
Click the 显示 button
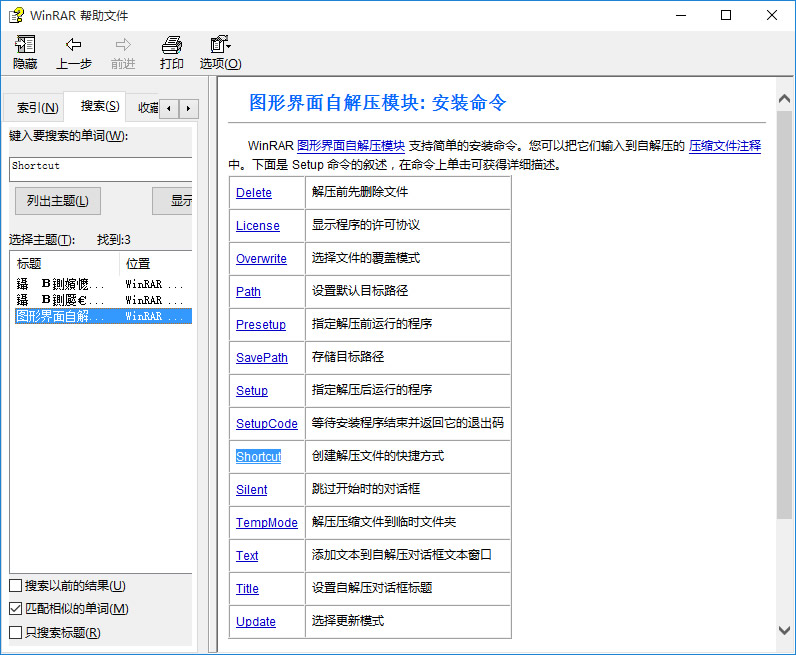click(x=173, y=201)
